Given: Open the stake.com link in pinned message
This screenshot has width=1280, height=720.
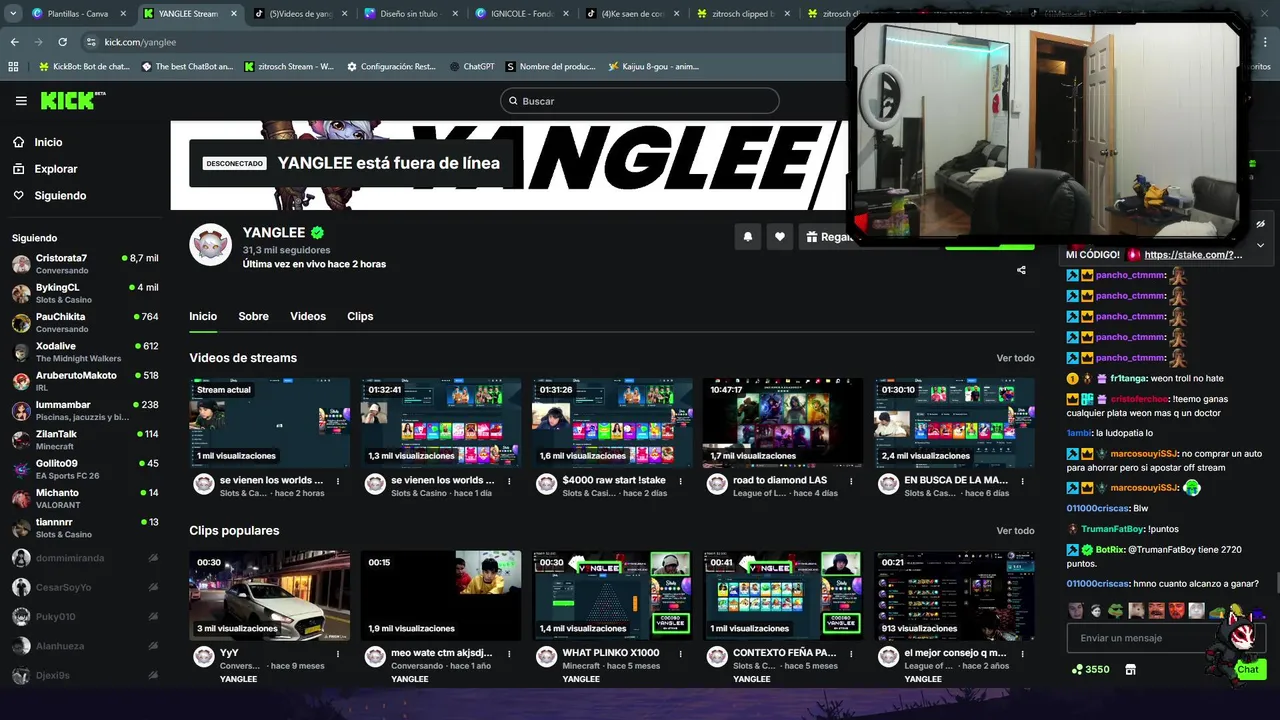Looking at the screenshot, I should 1193,255.
